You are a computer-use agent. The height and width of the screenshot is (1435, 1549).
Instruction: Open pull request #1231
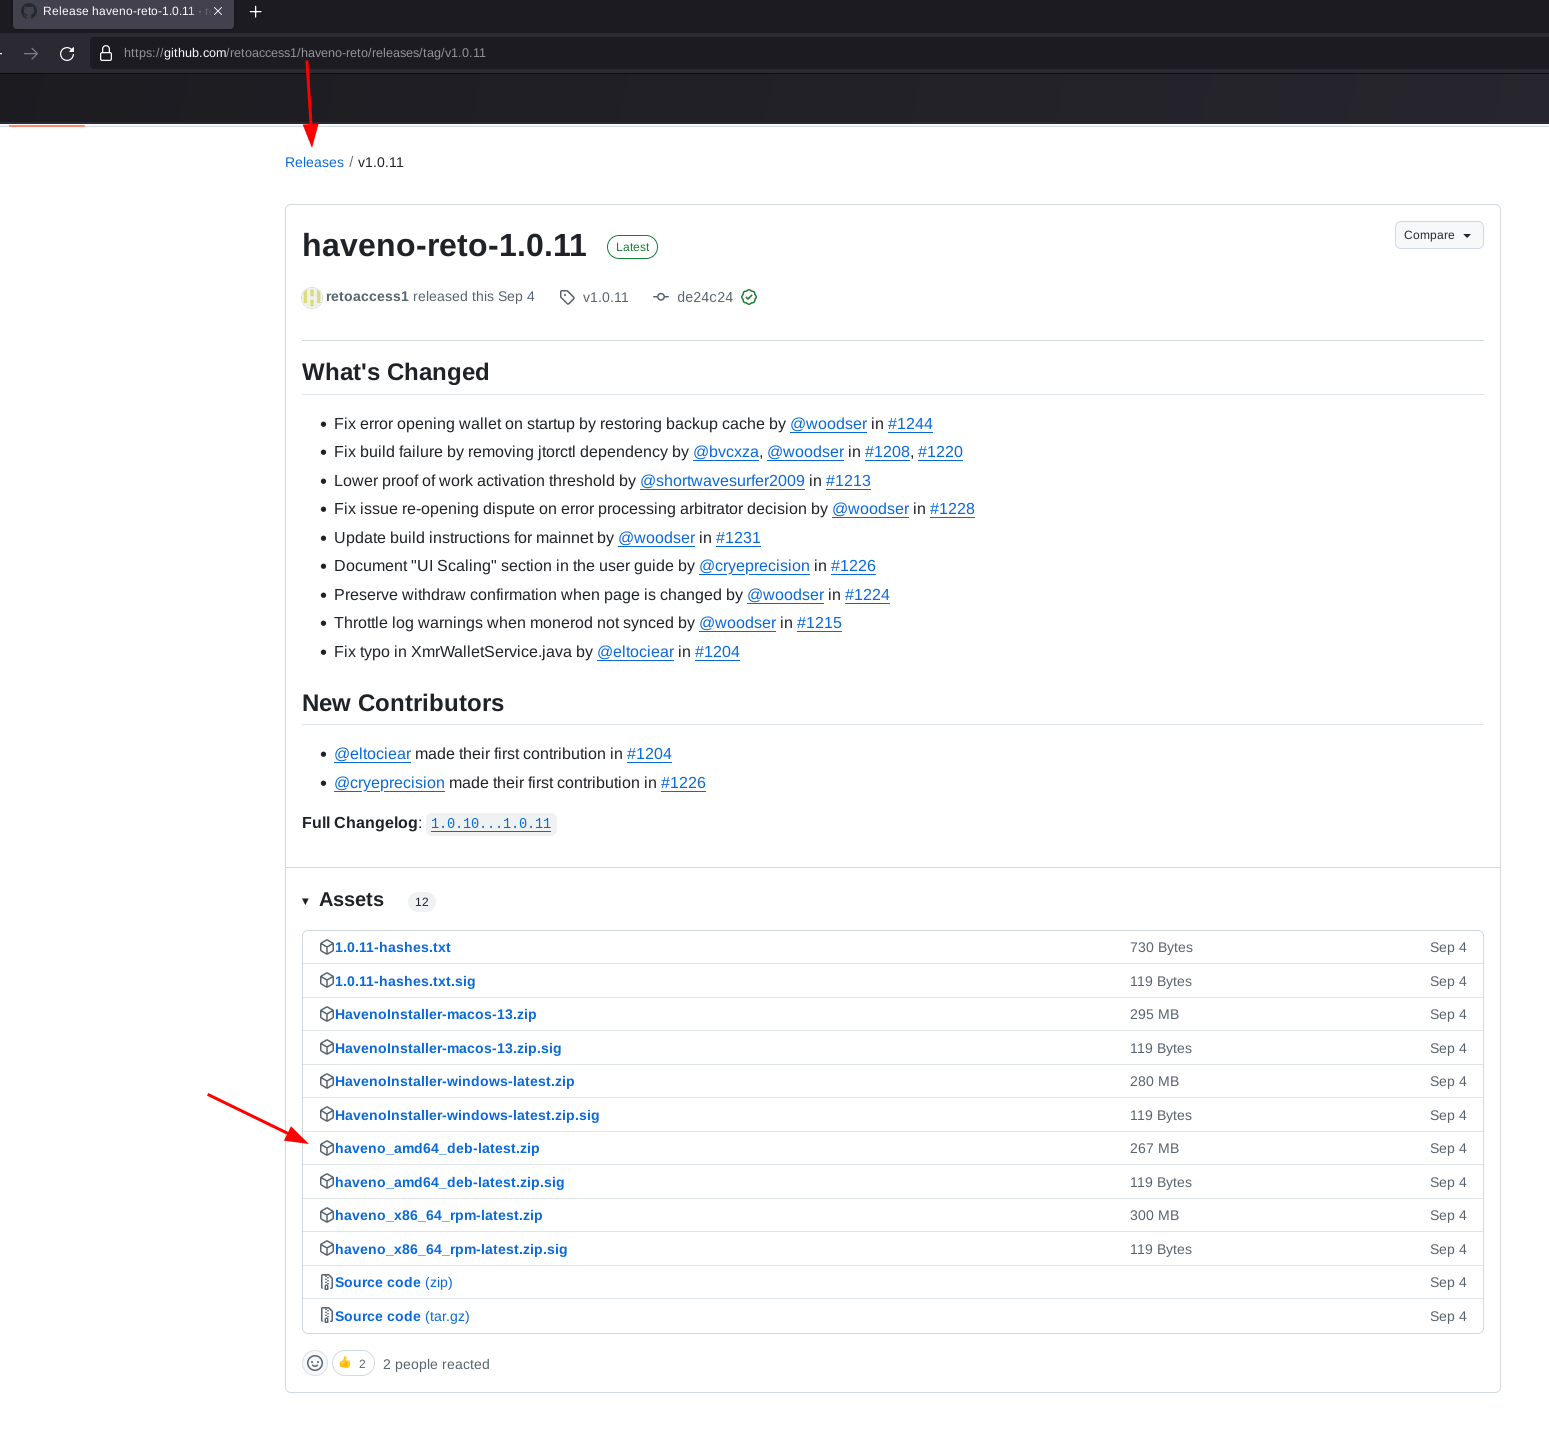738,538
